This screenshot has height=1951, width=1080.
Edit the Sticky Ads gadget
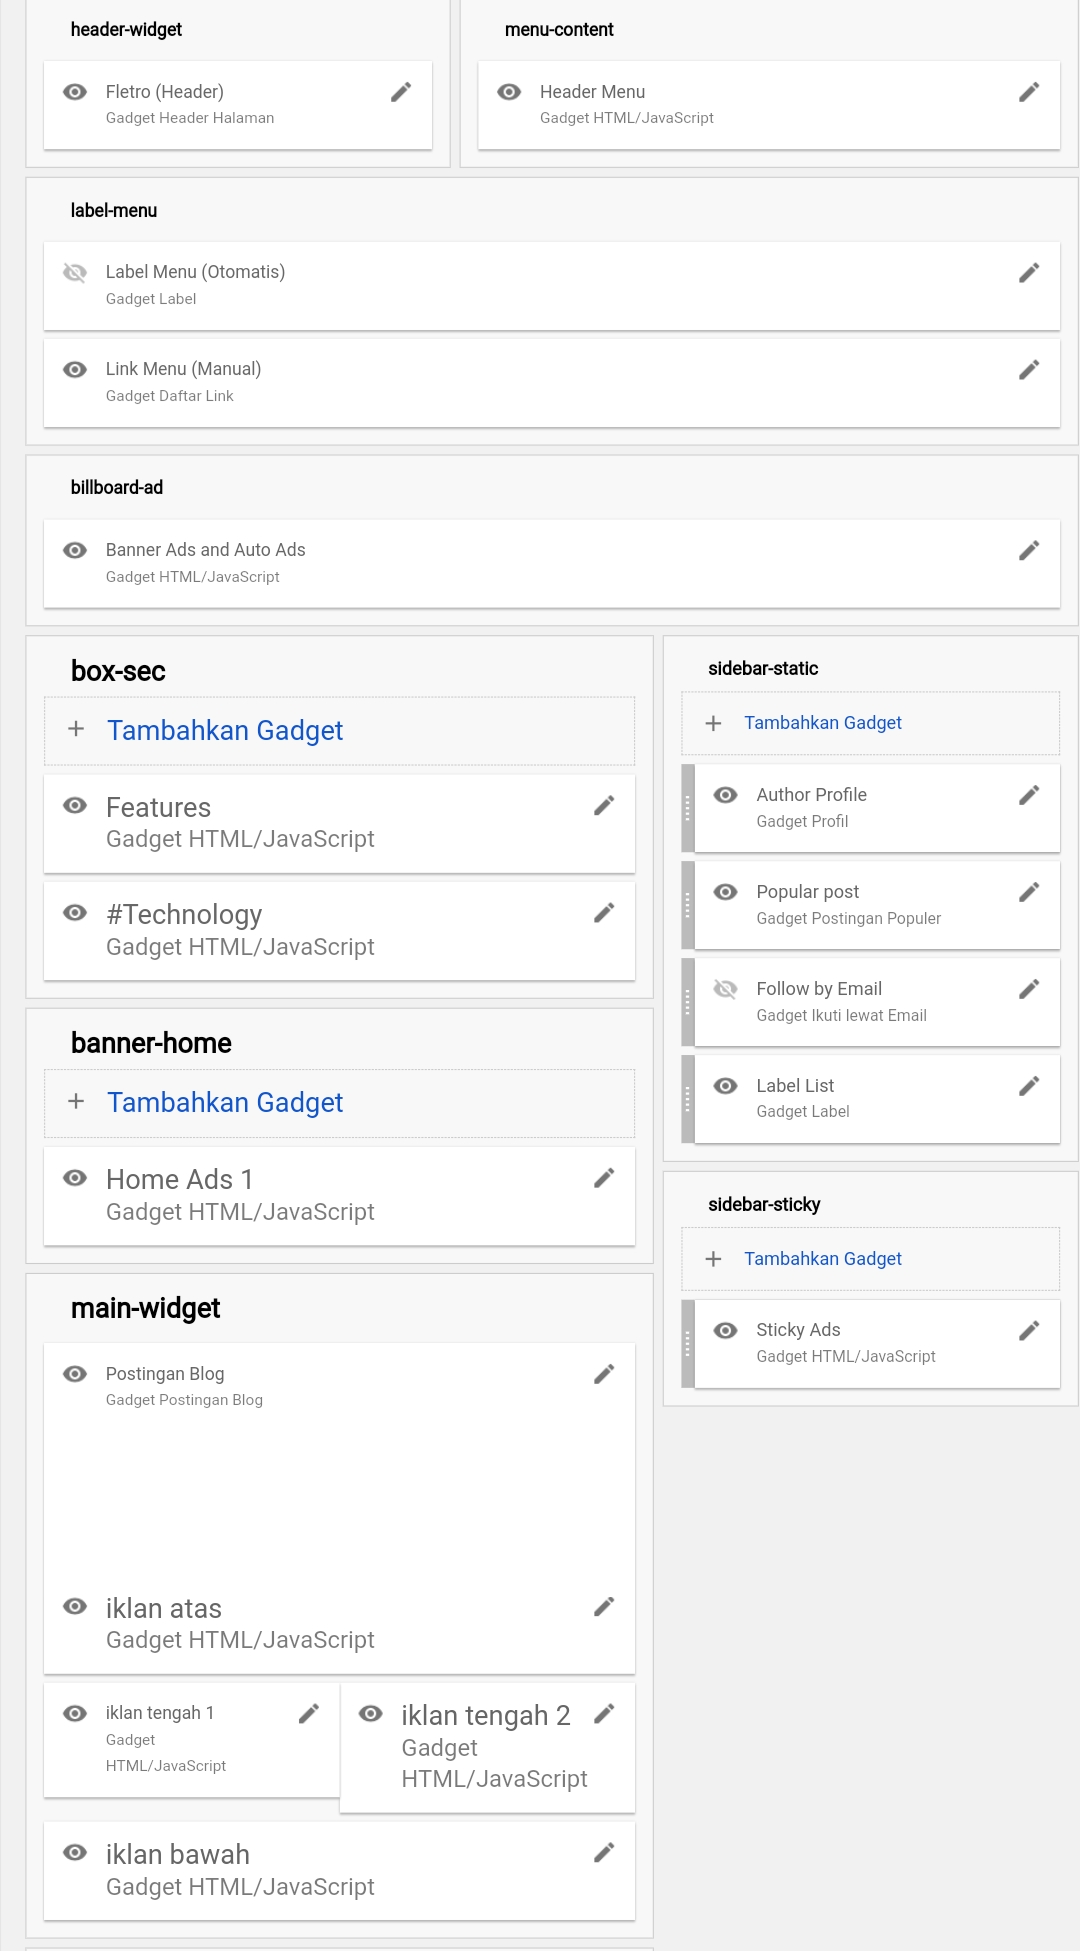pyautogui.click(x=1029, y=1330)
